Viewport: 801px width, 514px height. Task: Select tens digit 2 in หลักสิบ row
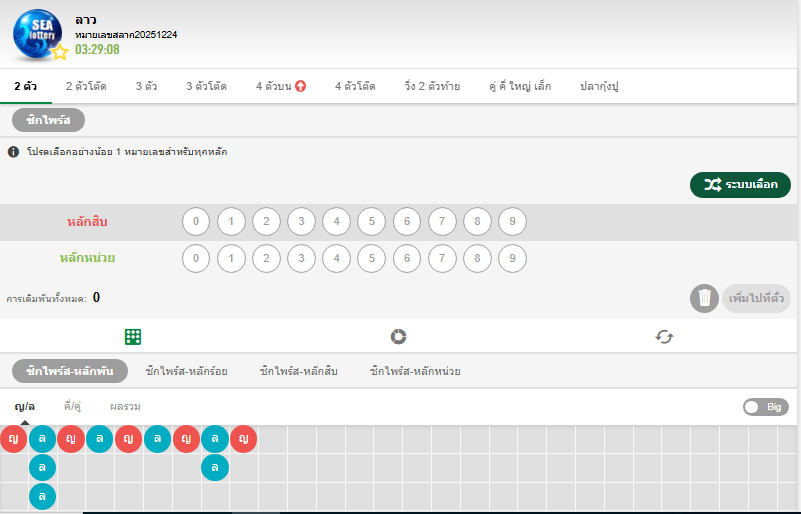click(x=266, y=221)
